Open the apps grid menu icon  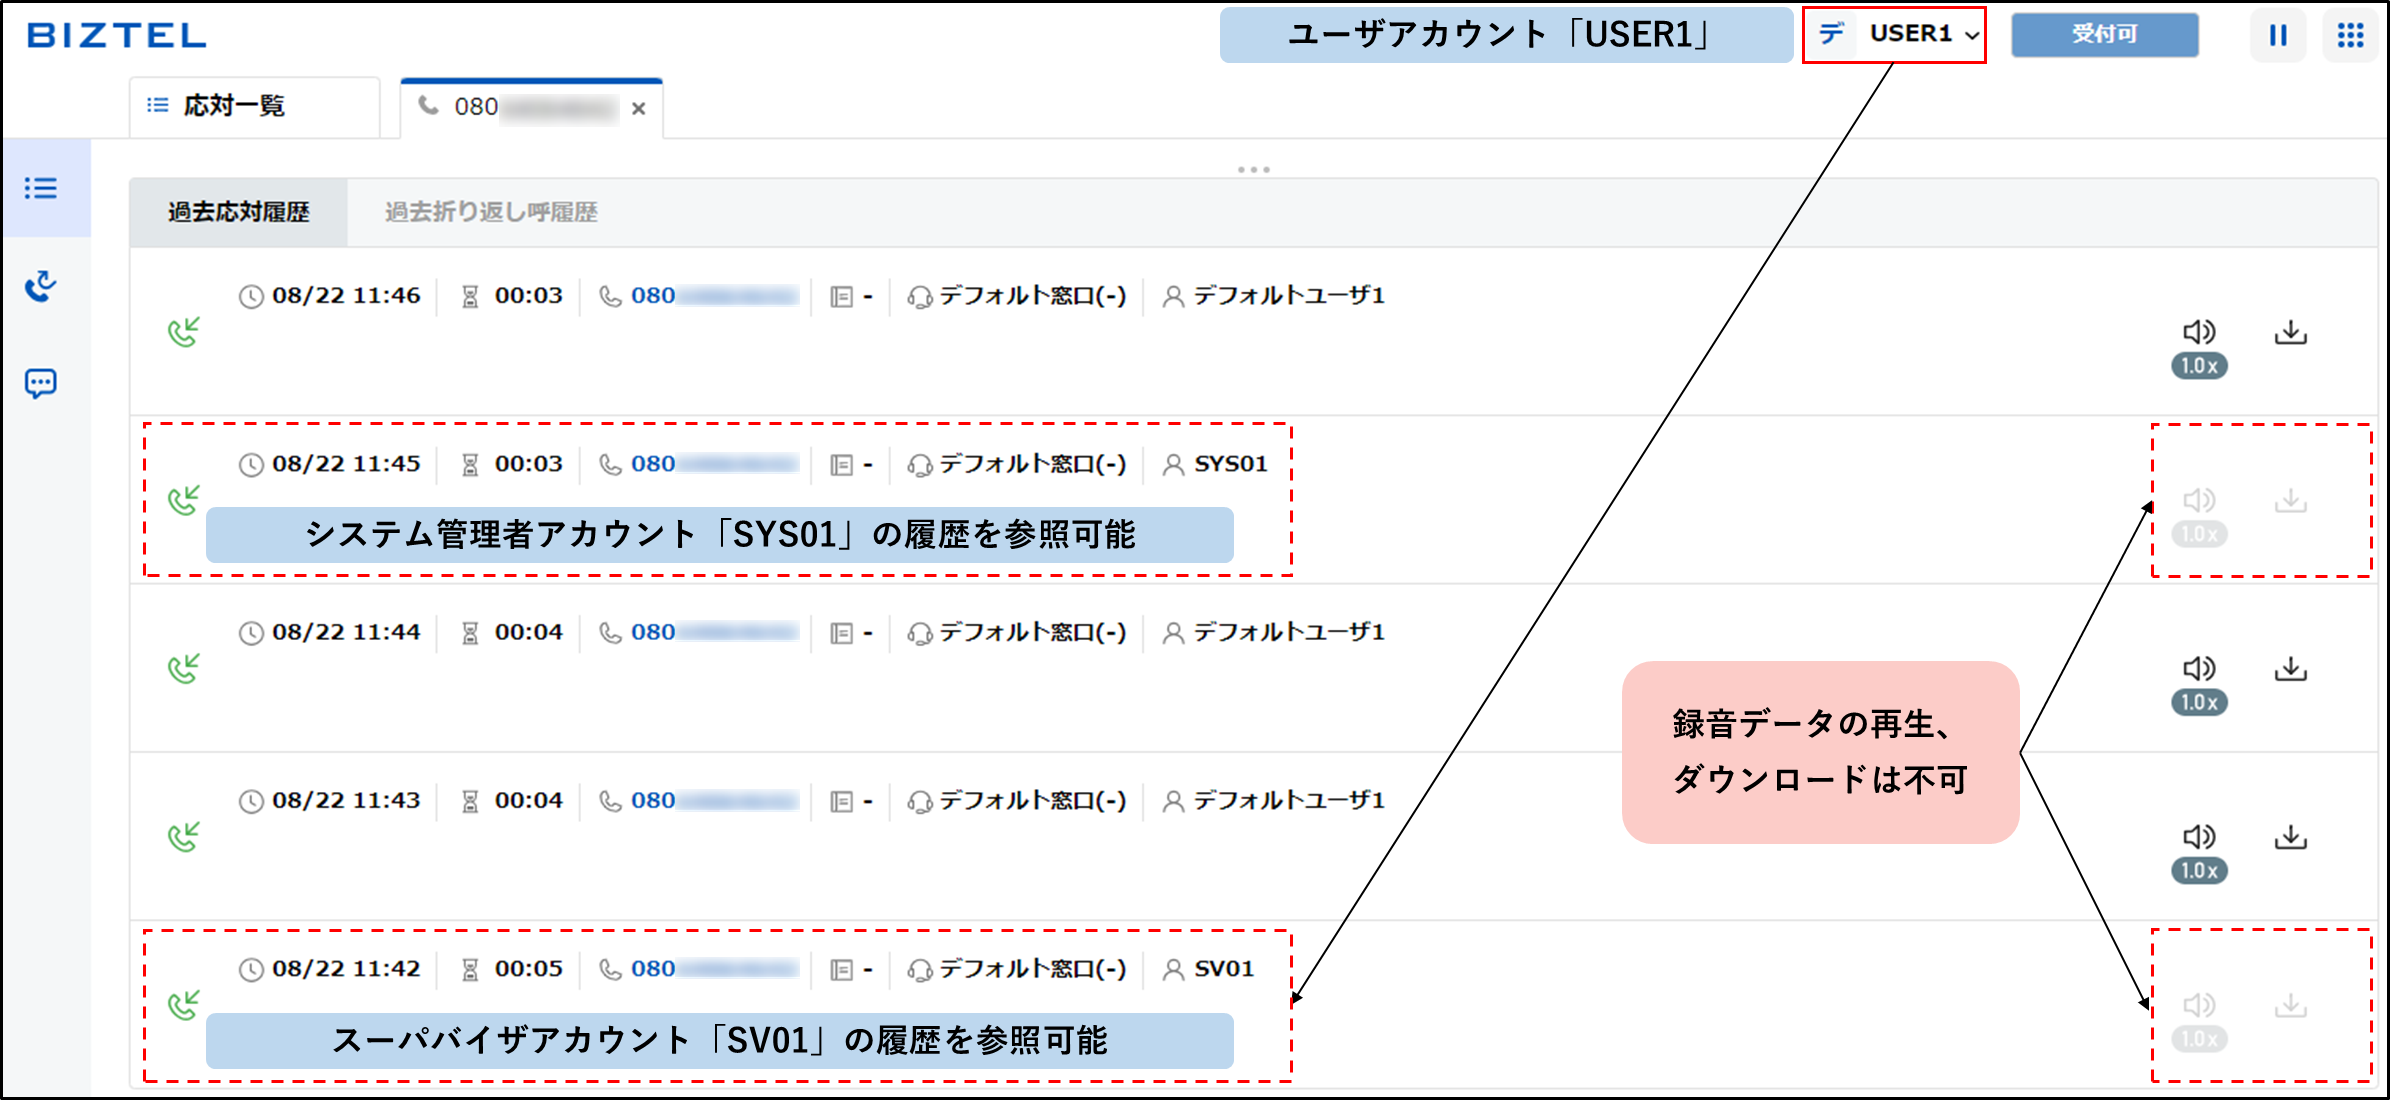tap(2350, 35)
